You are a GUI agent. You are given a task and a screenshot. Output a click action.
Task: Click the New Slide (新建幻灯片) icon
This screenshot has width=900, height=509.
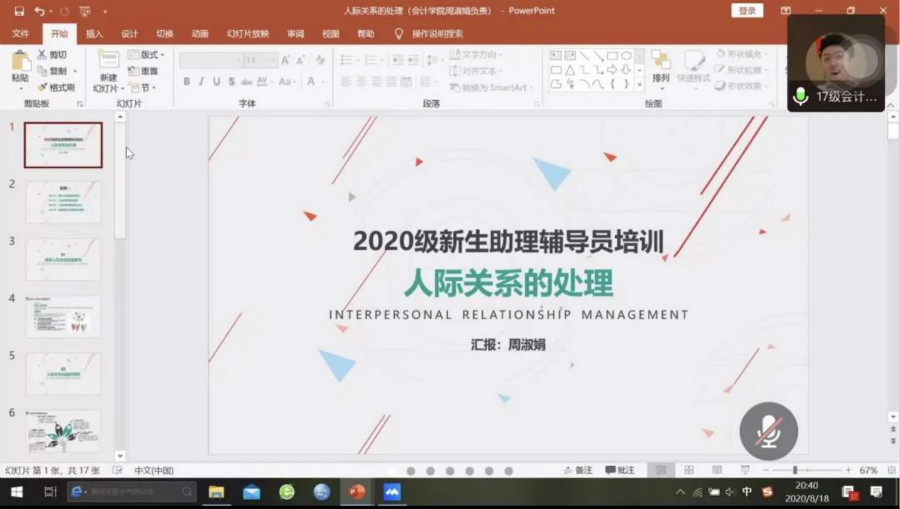[107, 66]
